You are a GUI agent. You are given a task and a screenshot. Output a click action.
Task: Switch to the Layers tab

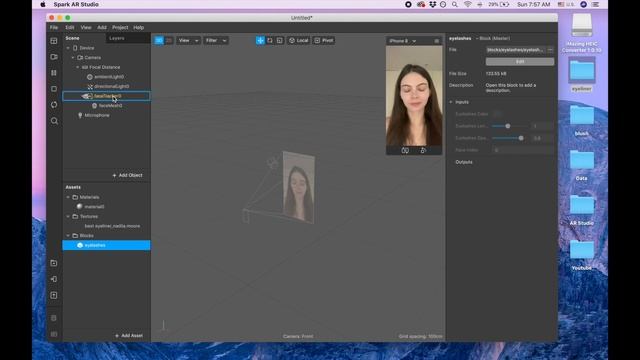117,38
